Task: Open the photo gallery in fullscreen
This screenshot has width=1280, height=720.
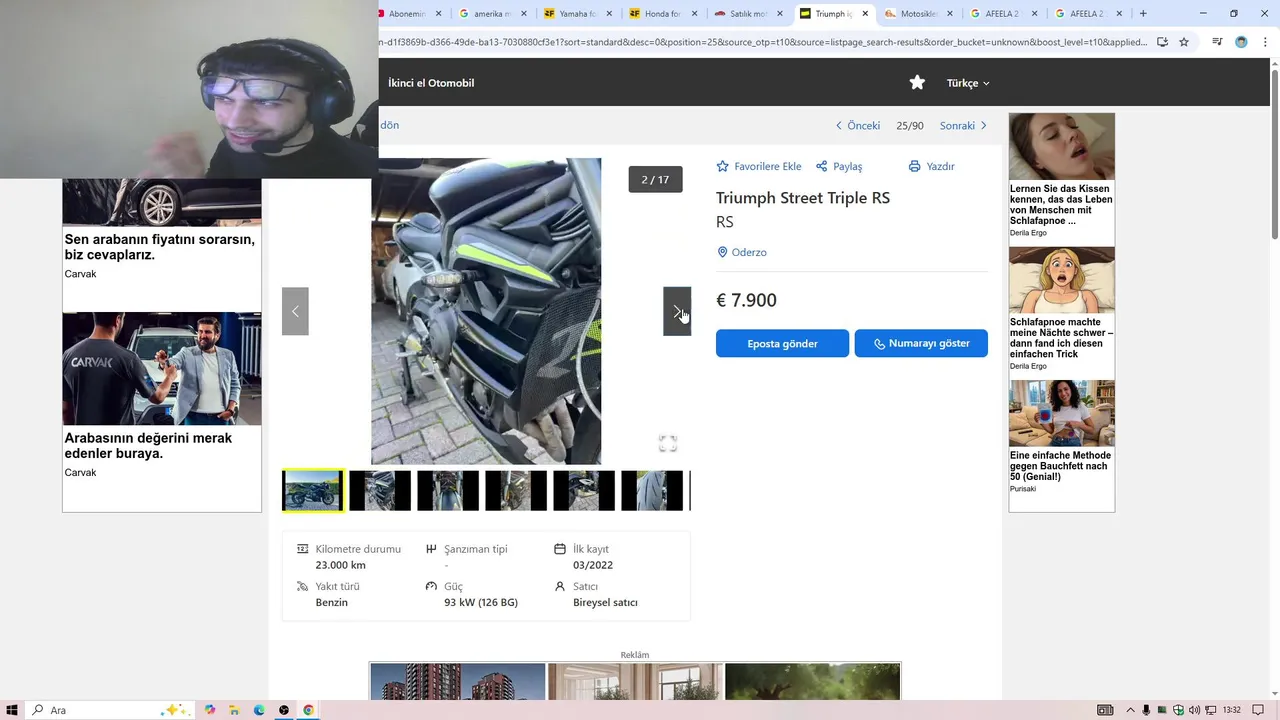Action: click(668, 443)
